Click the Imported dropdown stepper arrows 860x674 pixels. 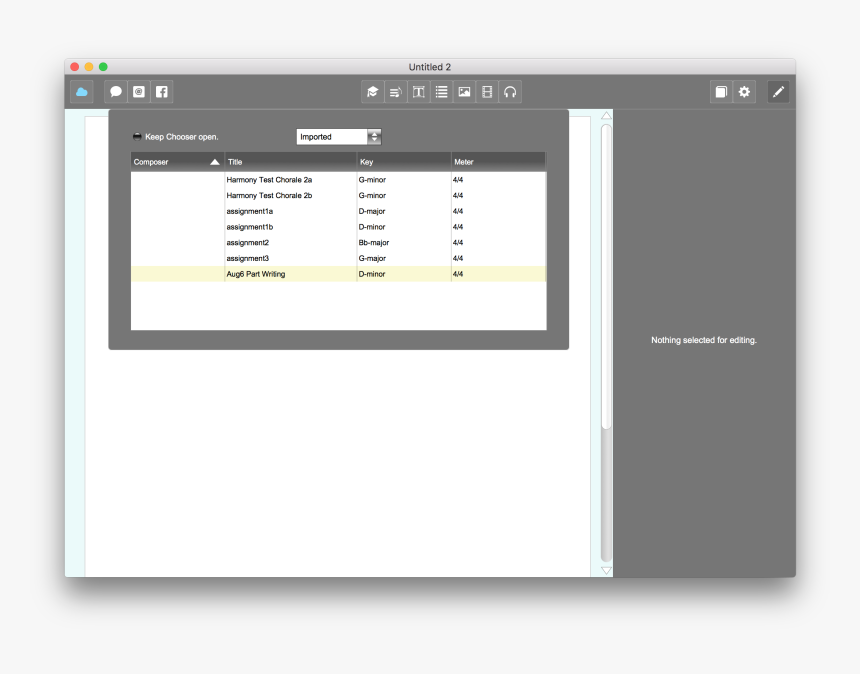coord(373,136)
